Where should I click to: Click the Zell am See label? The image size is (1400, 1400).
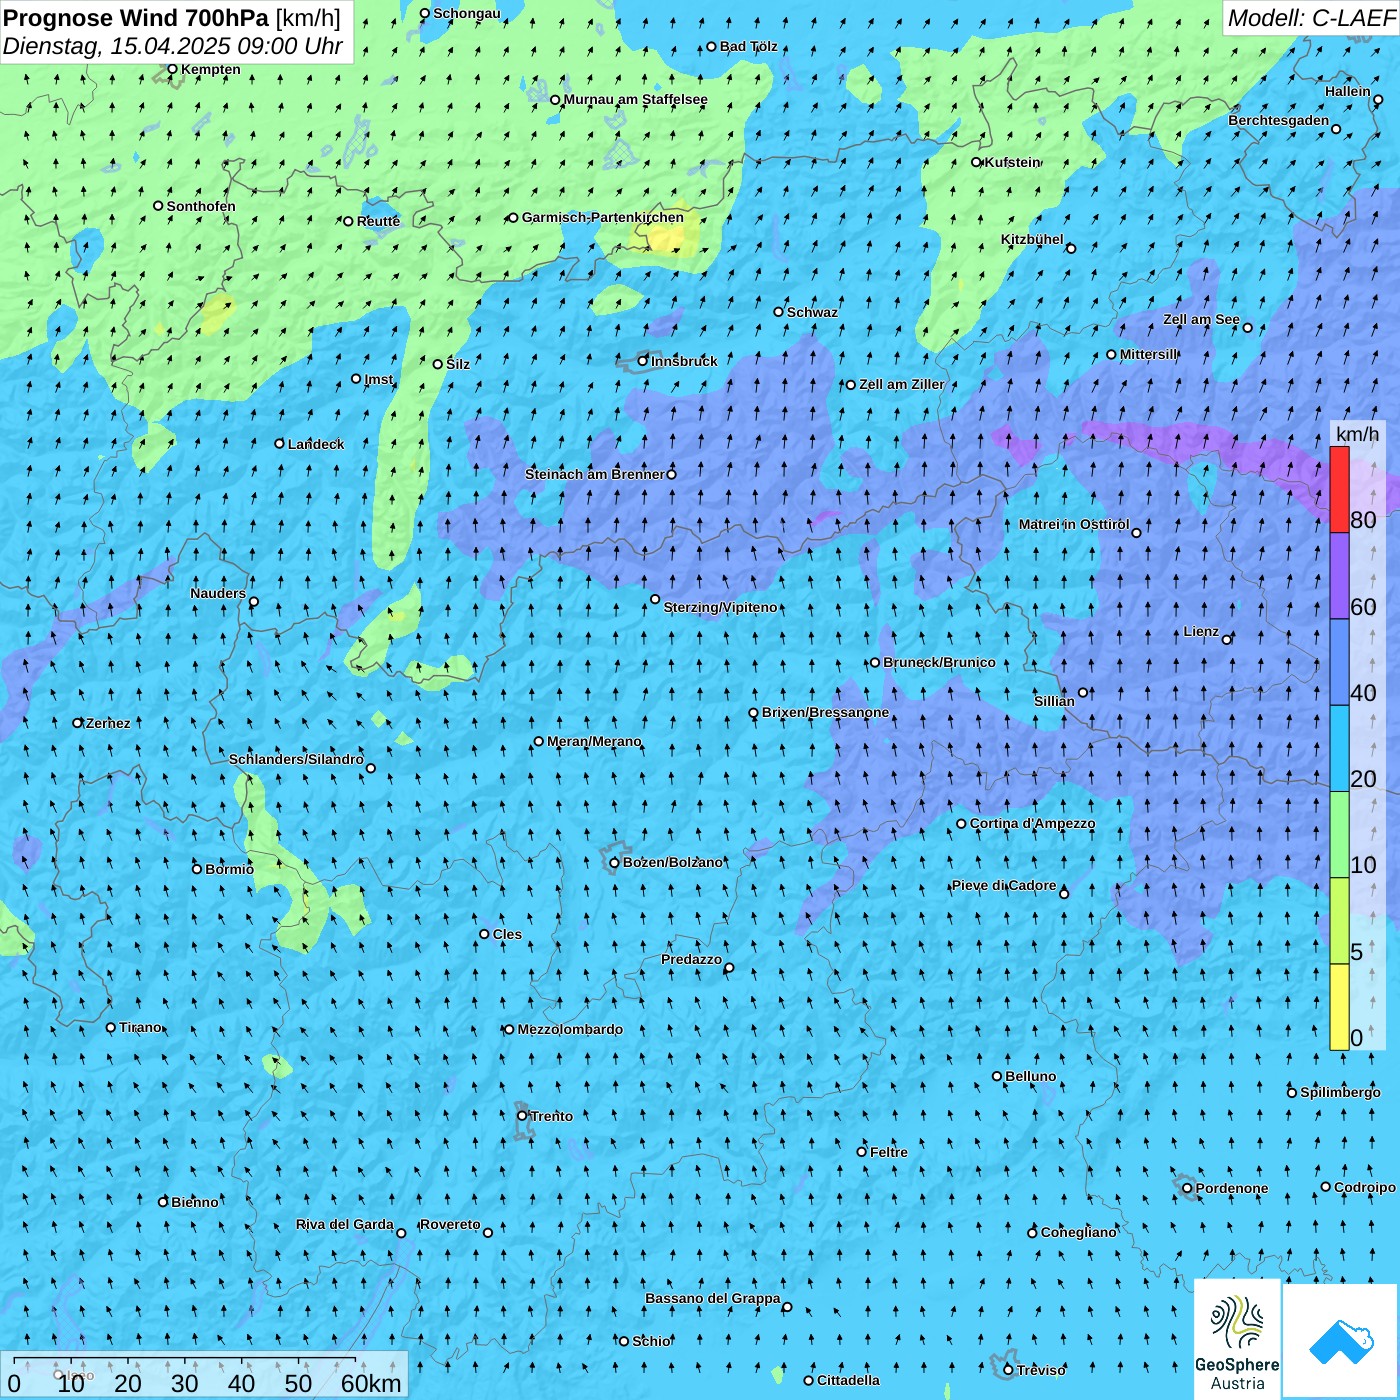[x=1201, y=319]
